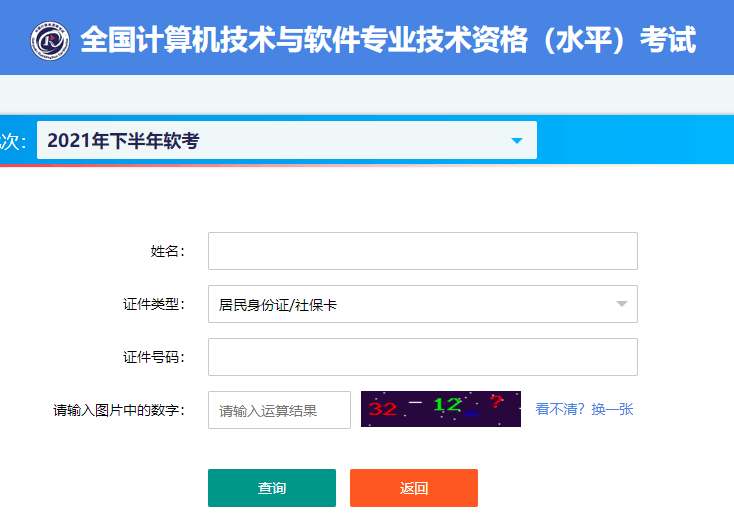Expand ID type list via gray arrow
Screen dimensions: 734x521
pos(621,304)
